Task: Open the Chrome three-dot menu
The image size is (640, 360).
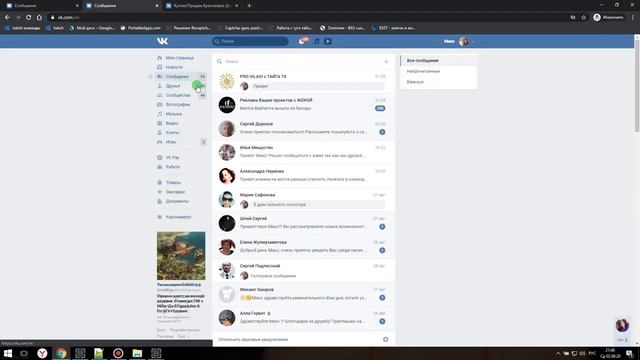Action: [633, 18]
